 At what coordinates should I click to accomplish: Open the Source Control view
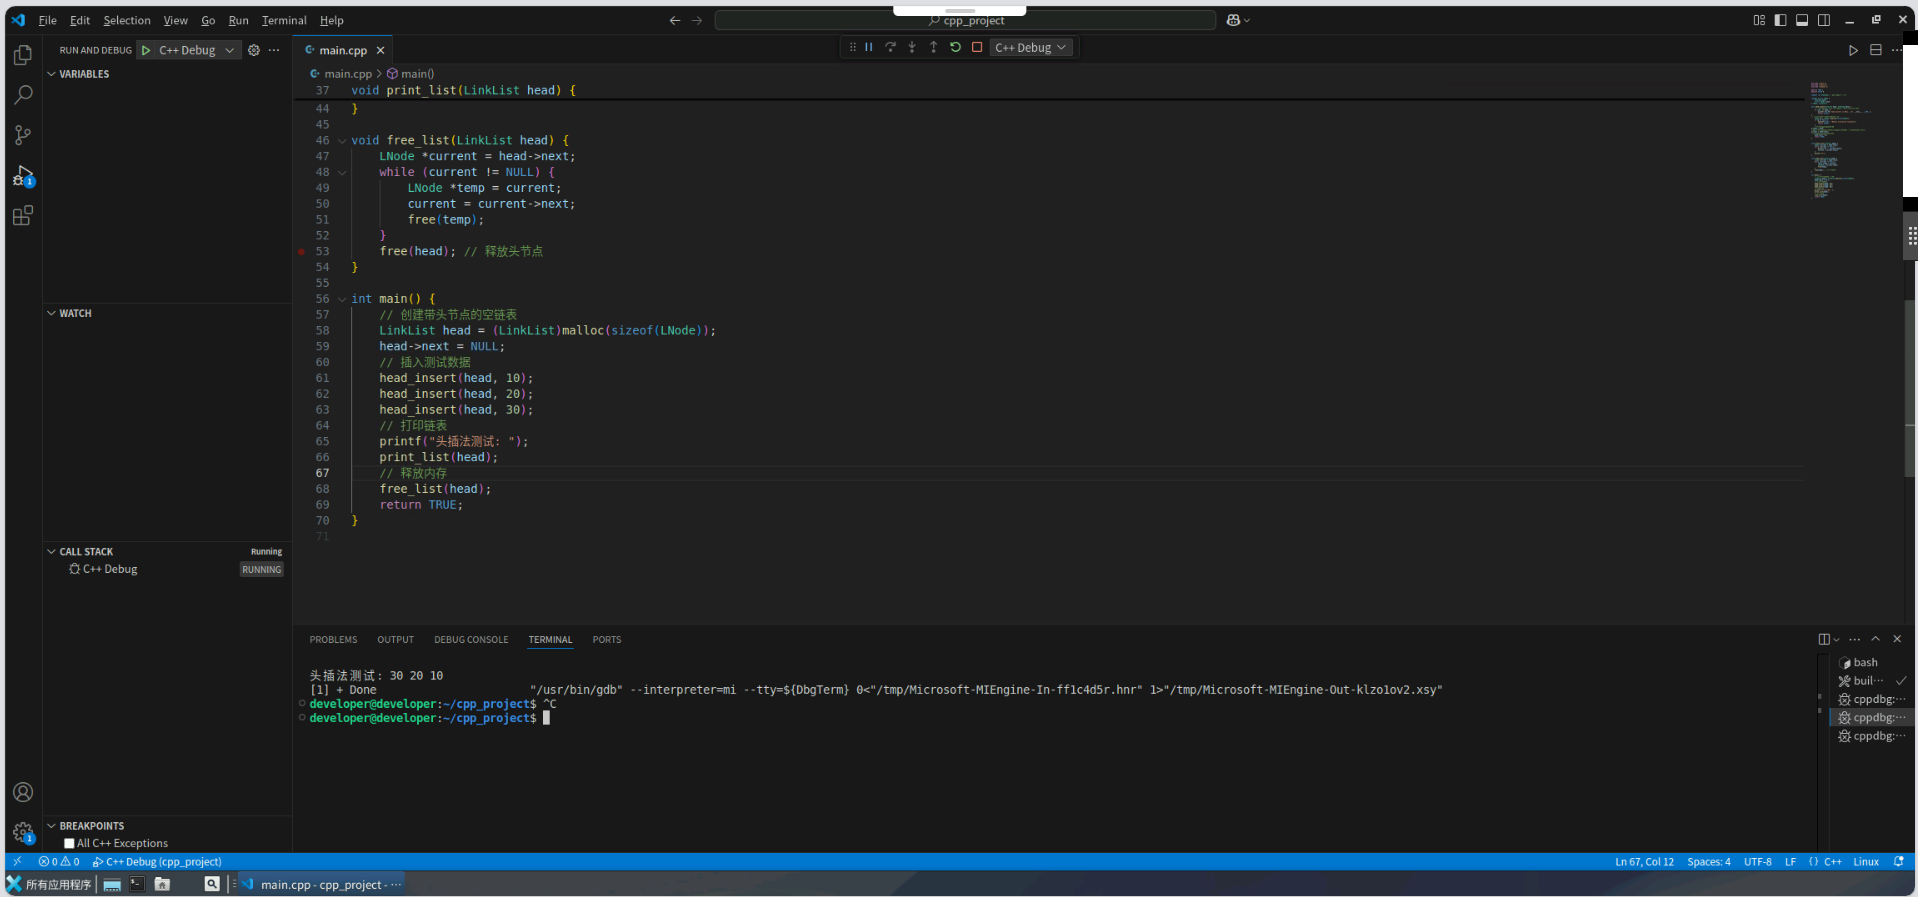tap(23, 135)
